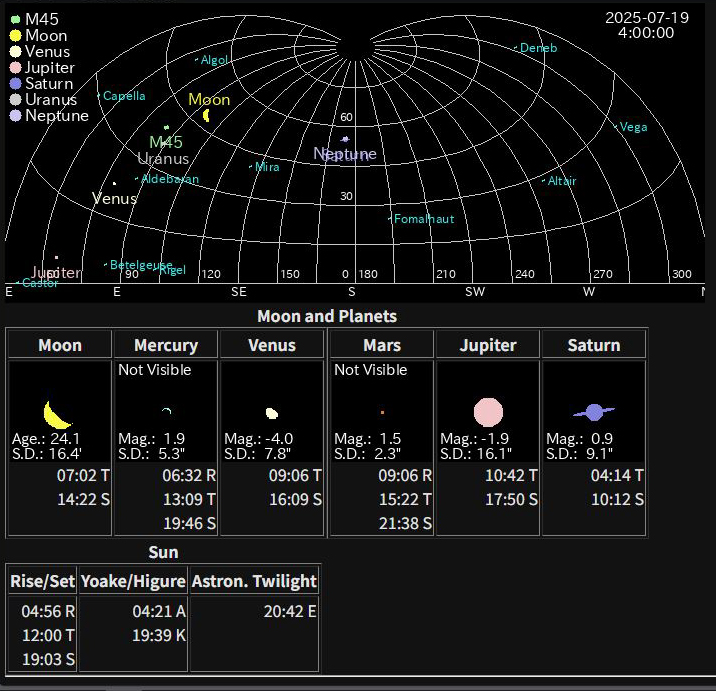Click the M45 cluster marker on the sky chart

(166, 128)
